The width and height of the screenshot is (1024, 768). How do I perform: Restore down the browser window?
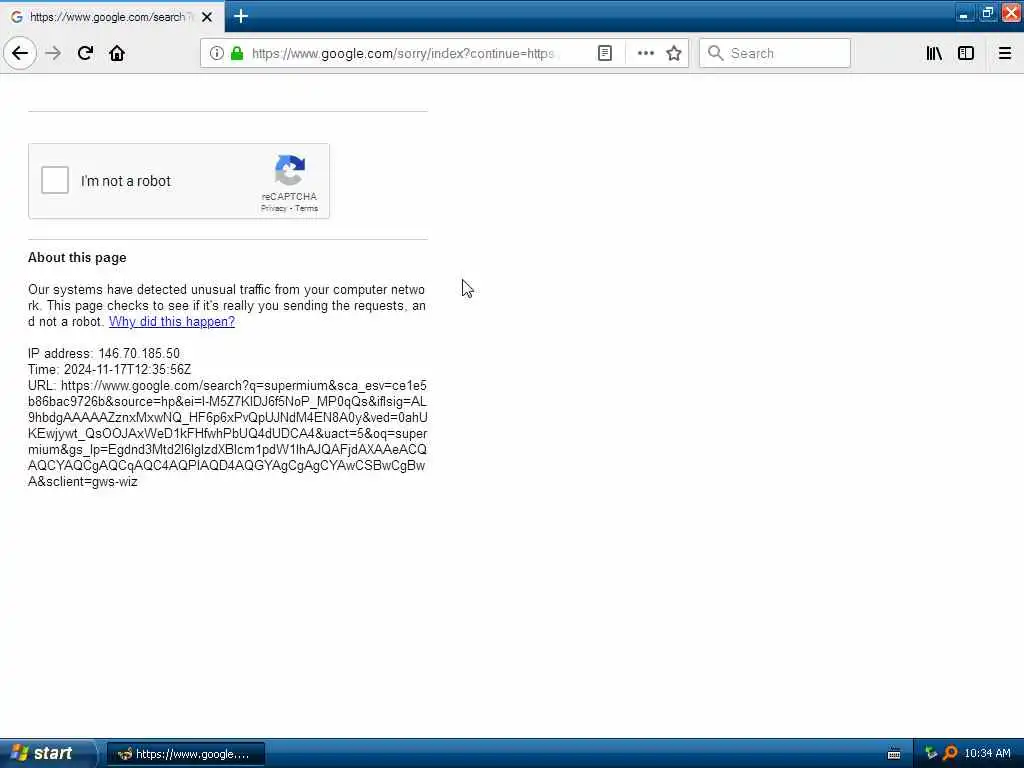[987, 12]
